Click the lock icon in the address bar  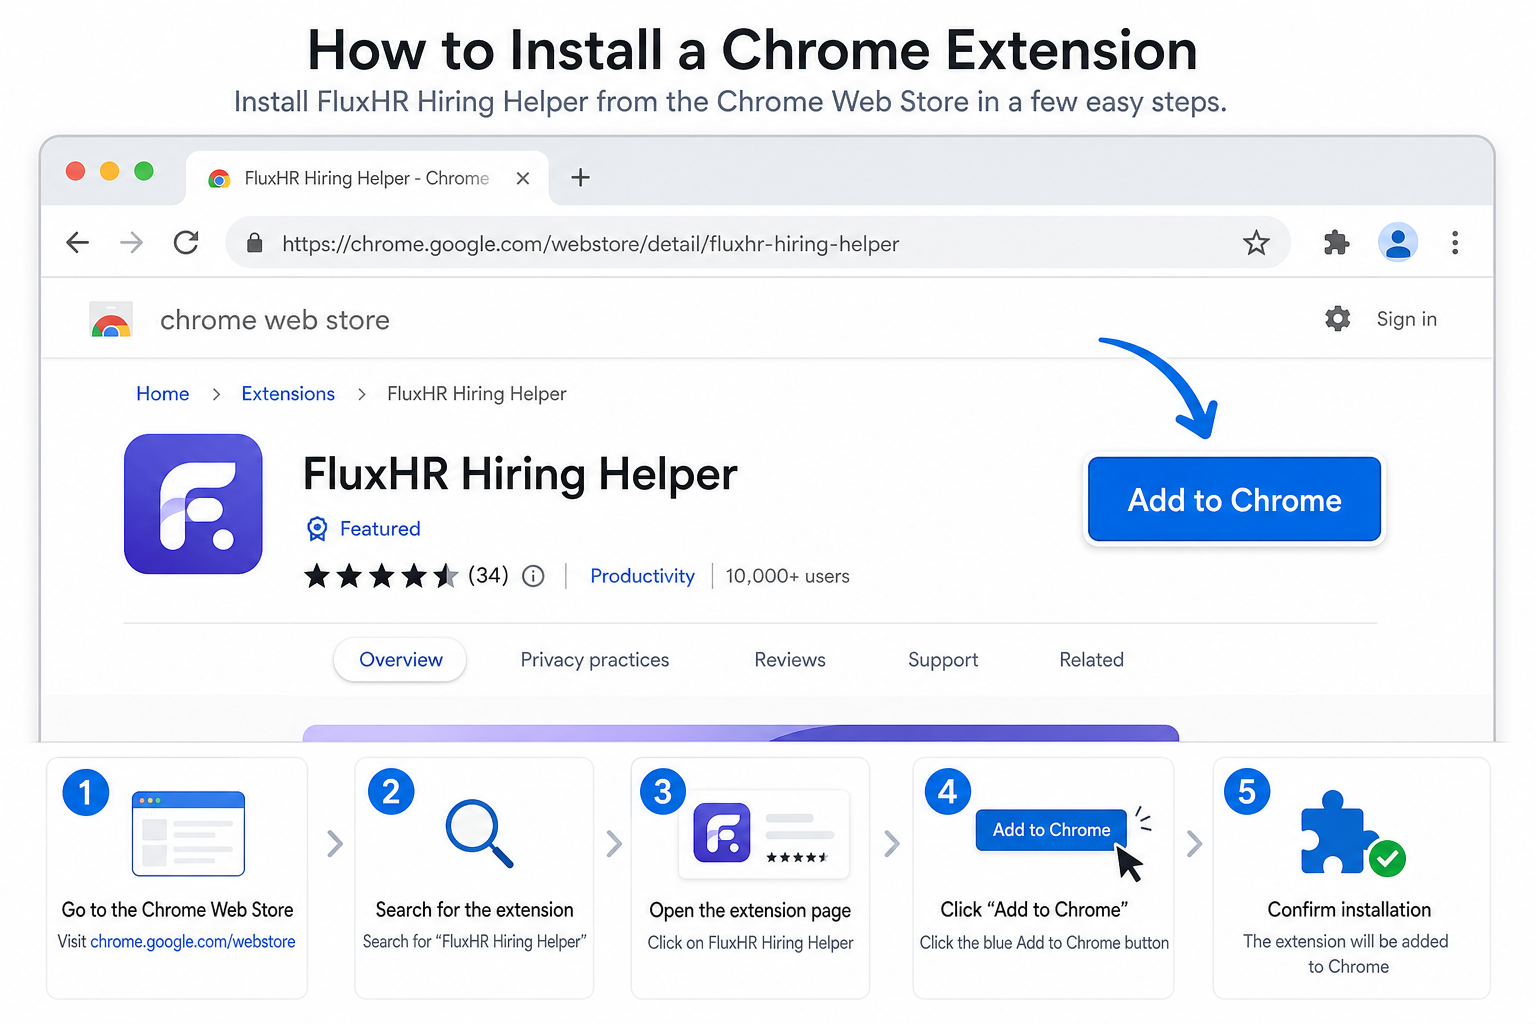[x=254, y=243]
